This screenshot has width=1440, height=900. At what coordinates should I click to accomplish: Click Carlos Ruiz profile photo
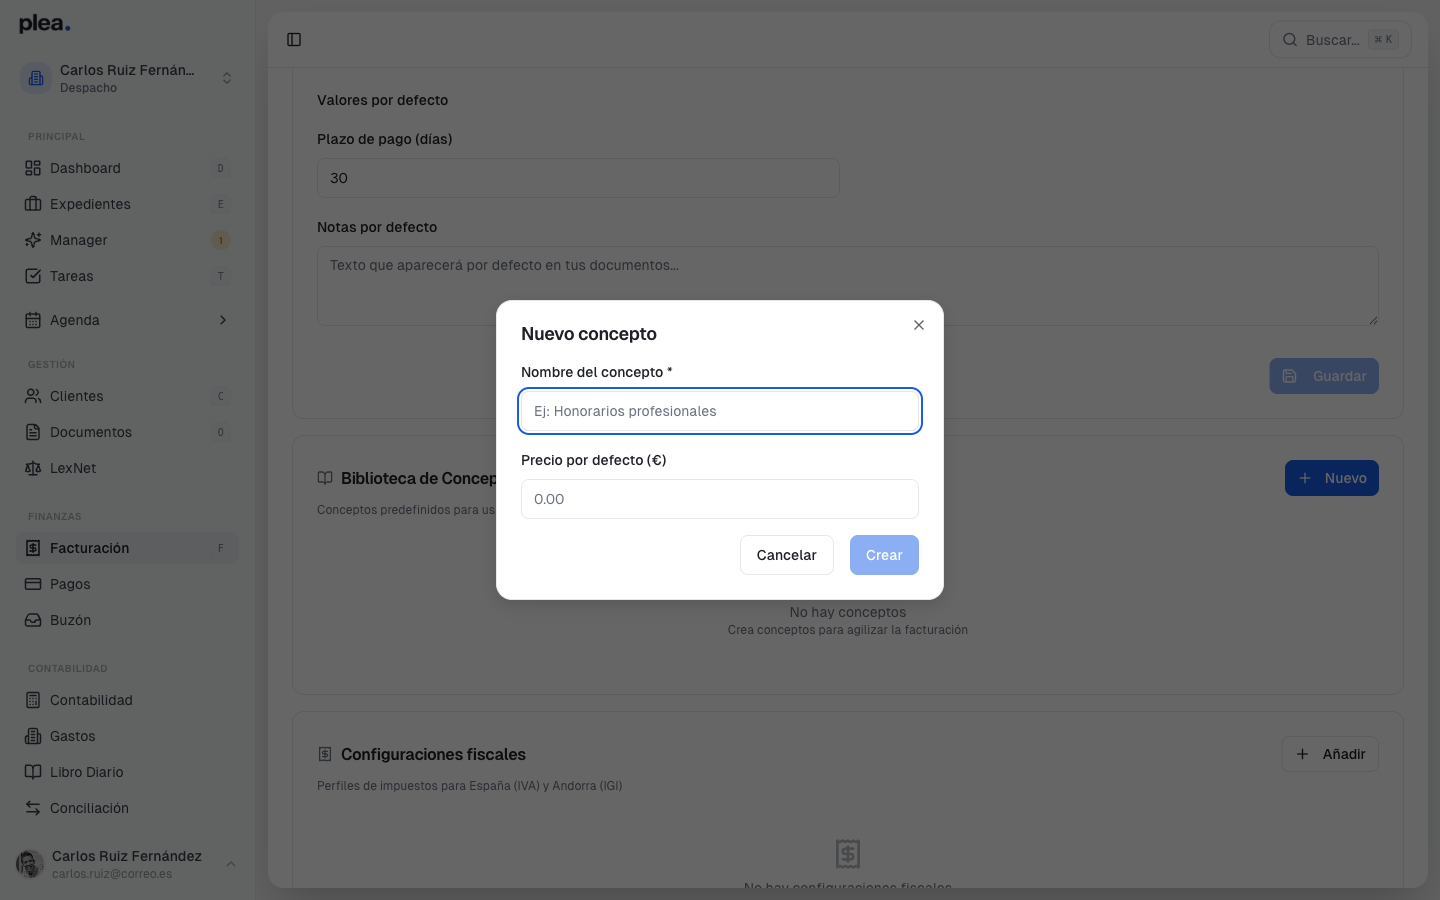pyautogui.click(x=30, y=864)
